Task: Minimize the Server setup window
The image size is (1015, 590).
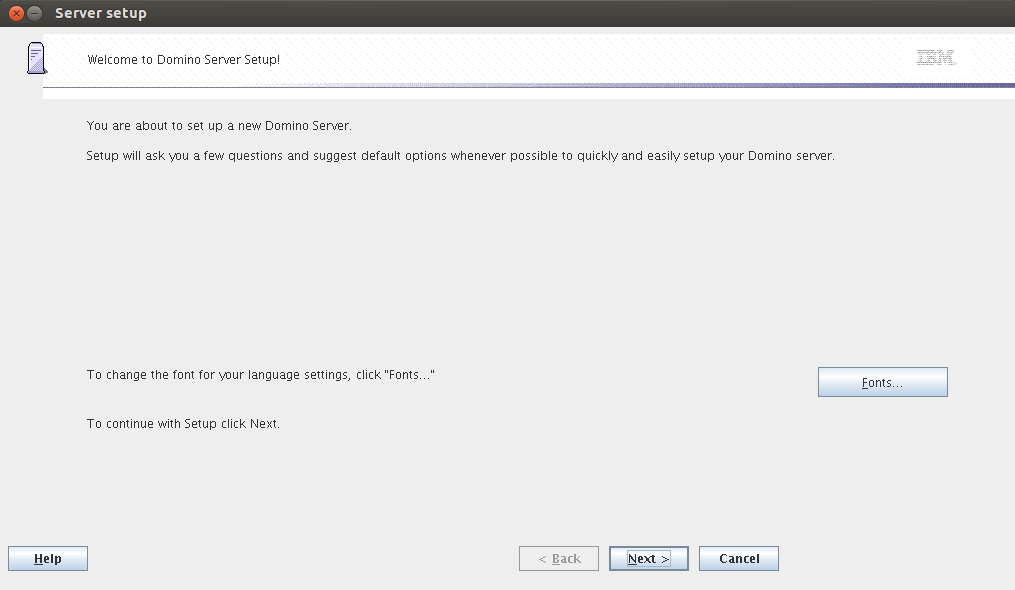Action: (x=35, y=13)
